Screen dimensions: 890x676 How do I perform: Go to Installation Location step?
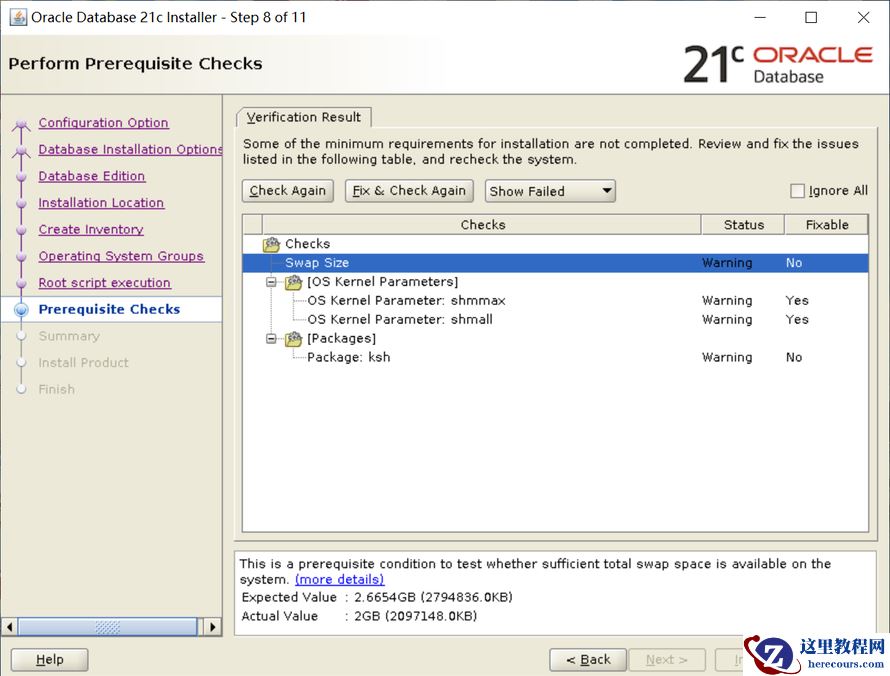(101, 203)
